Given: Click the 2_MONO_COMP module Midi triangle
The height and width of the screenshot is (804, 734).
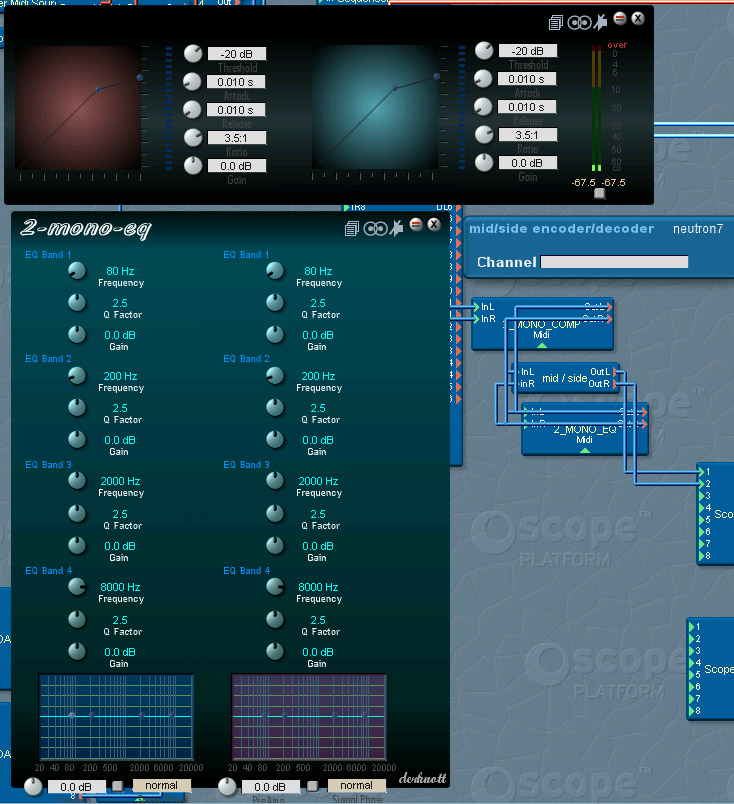Looking at the screenshot, I should pyautogui.click(x=542, y=345).
